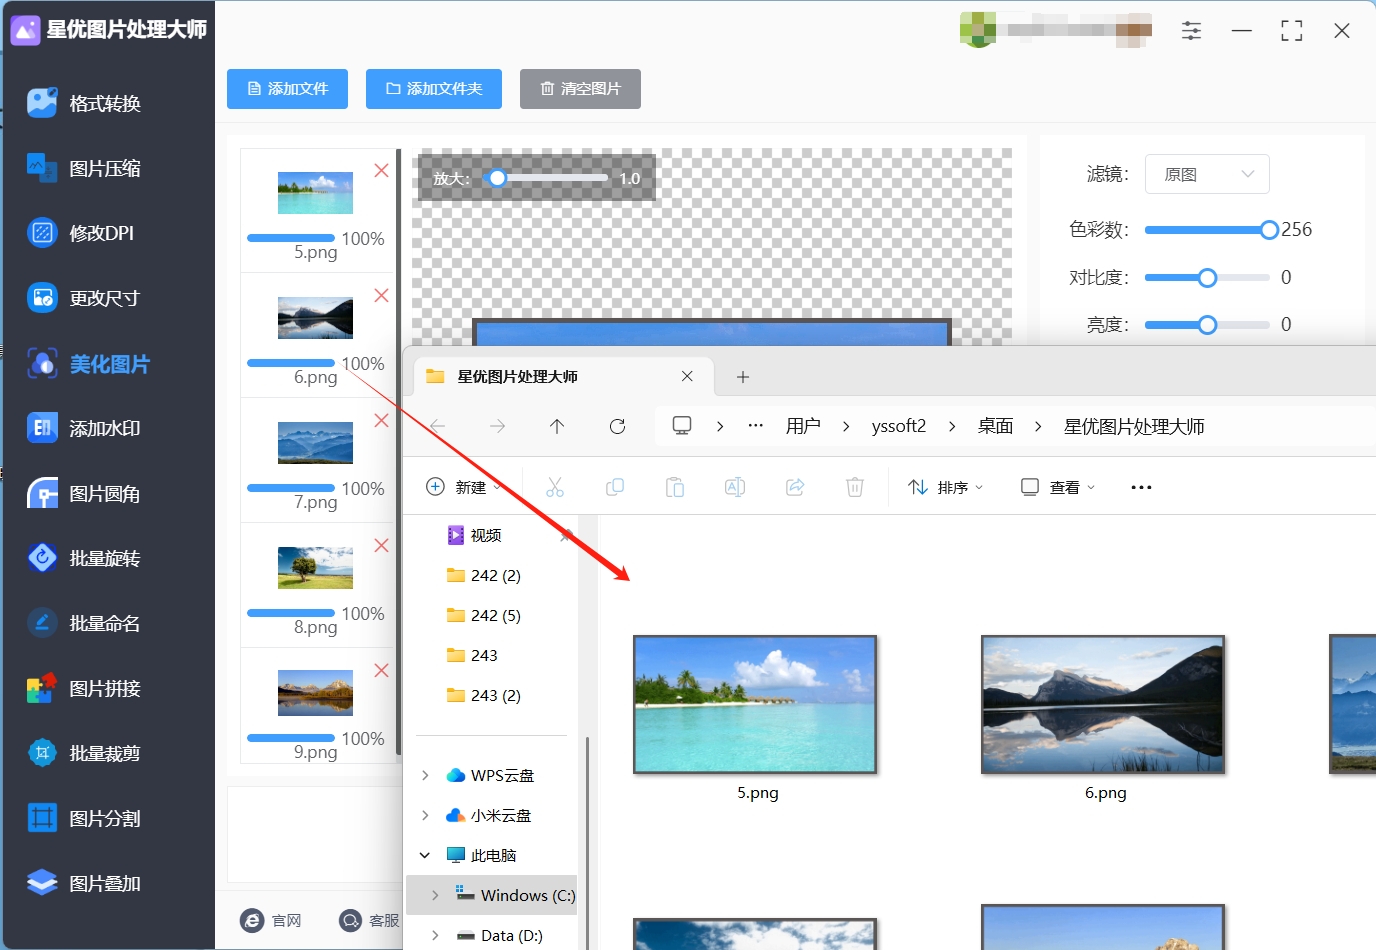
Task: Remove 8.png from the image list
Action: pyautogui.click(x=381, y=545)
